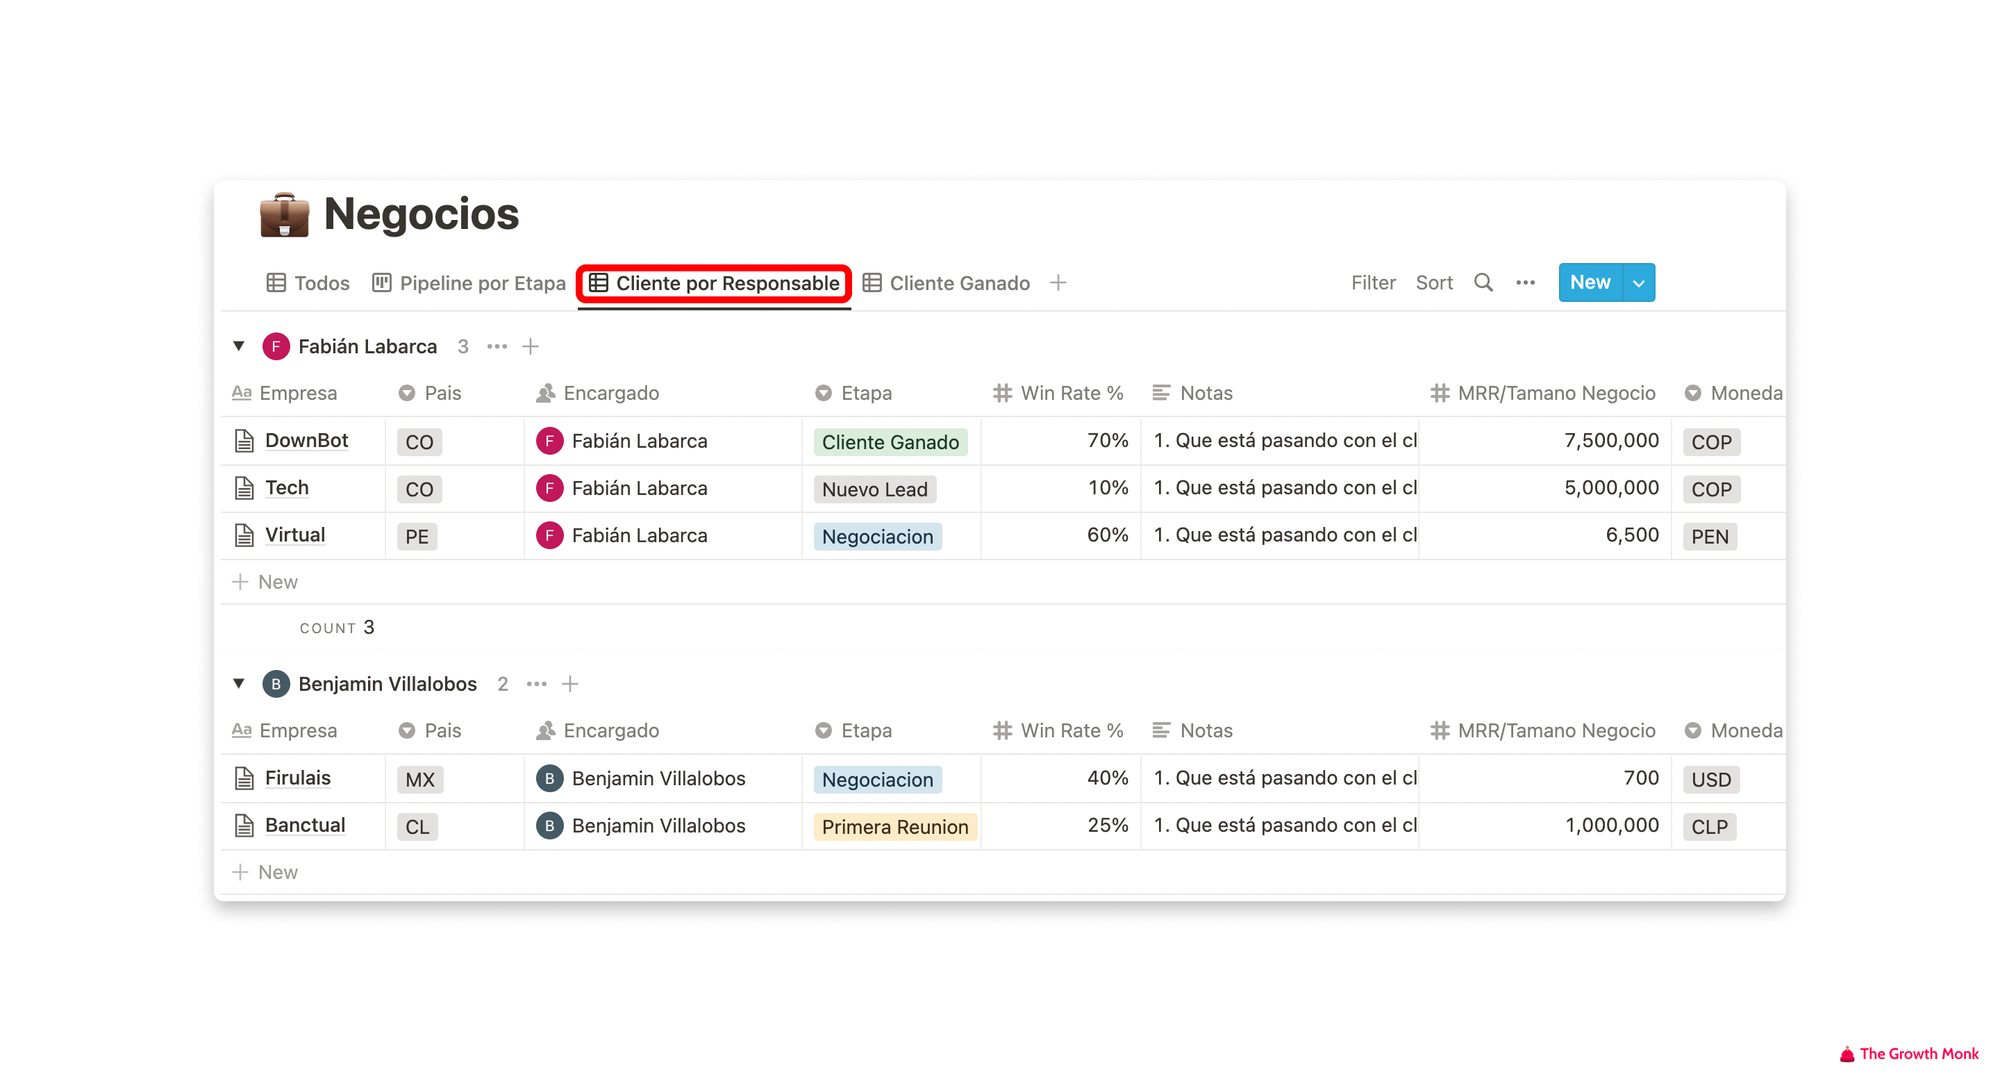Viewport: 2000px width, 1083px height.
Task: Click Nuevo Lead stage tag for Tech
Action: [x=875, y=489]
